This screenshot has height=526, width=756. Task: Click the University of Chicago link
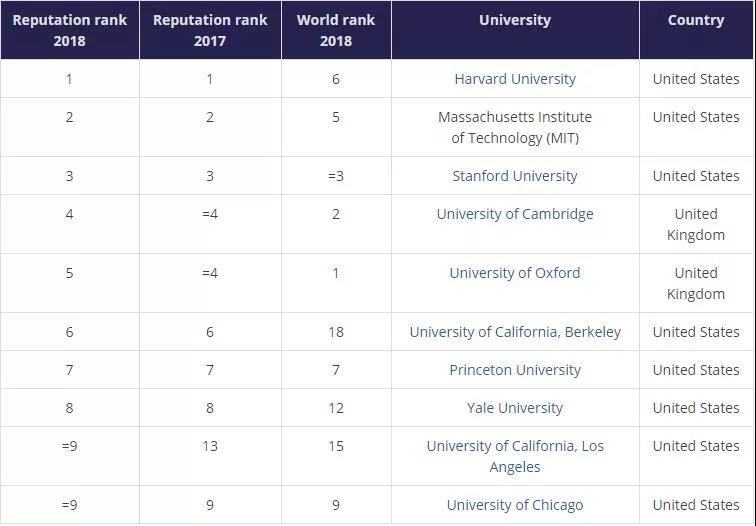click(x=515, y=505)
